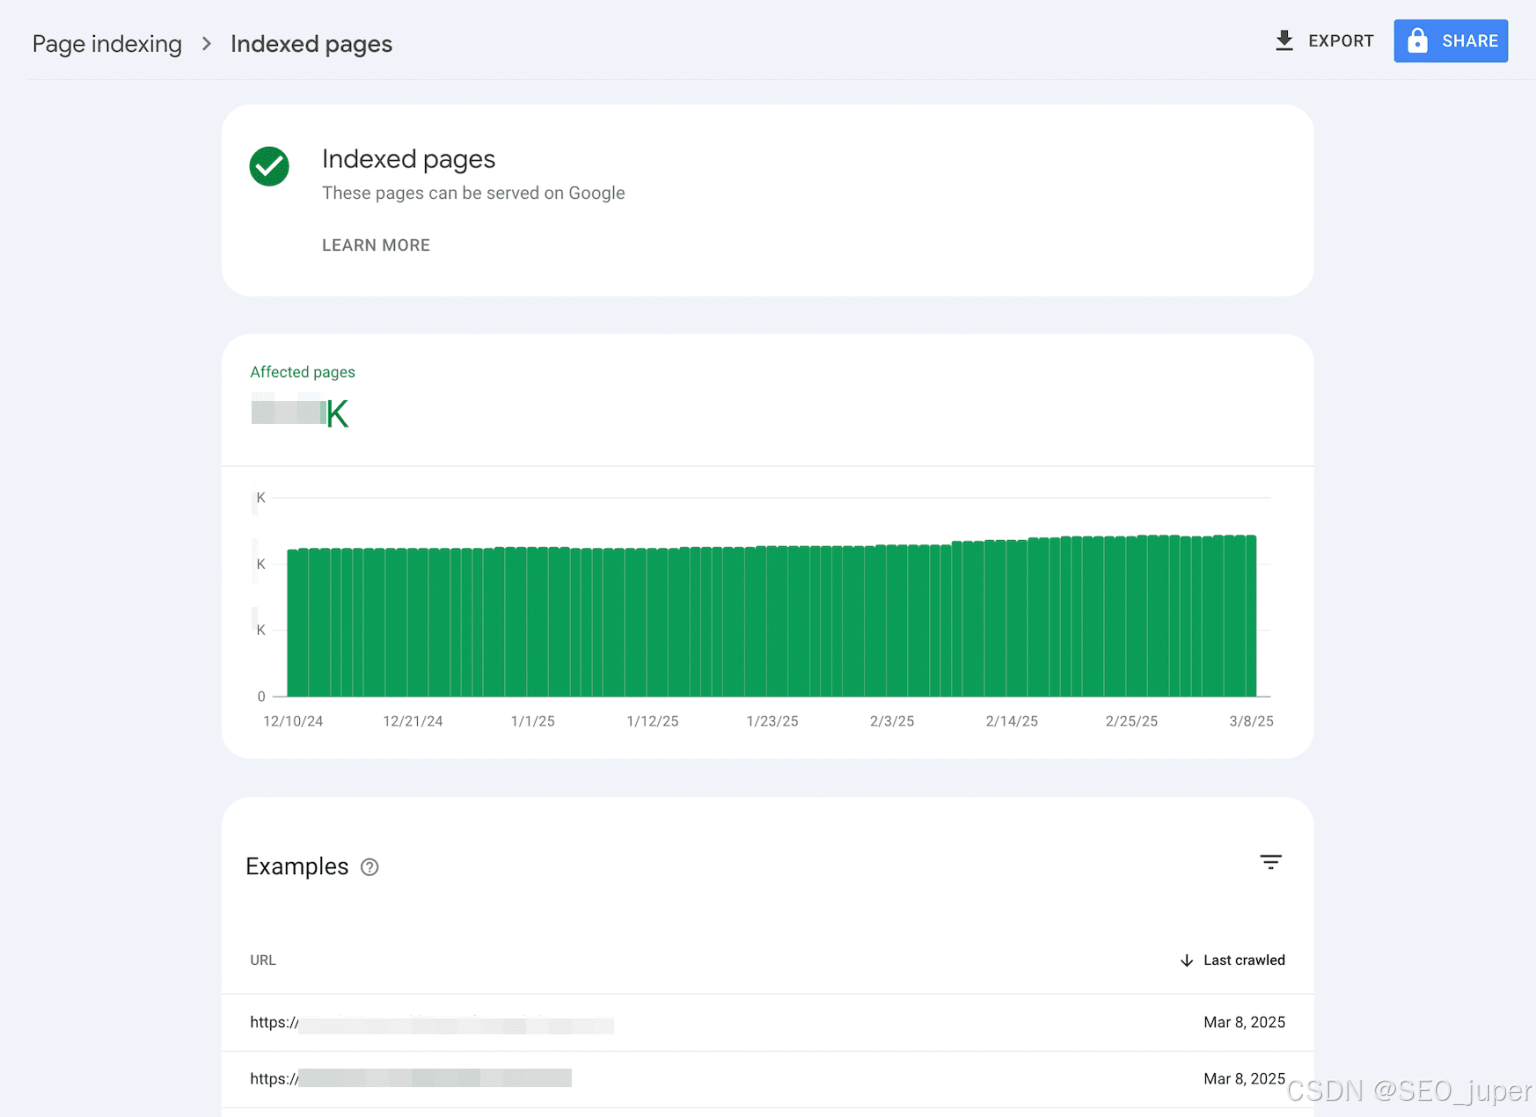Open the second example URL row
The width and height of the screenshot is (1536, 1117).
pyautogui.click(x=767, y=1079)
